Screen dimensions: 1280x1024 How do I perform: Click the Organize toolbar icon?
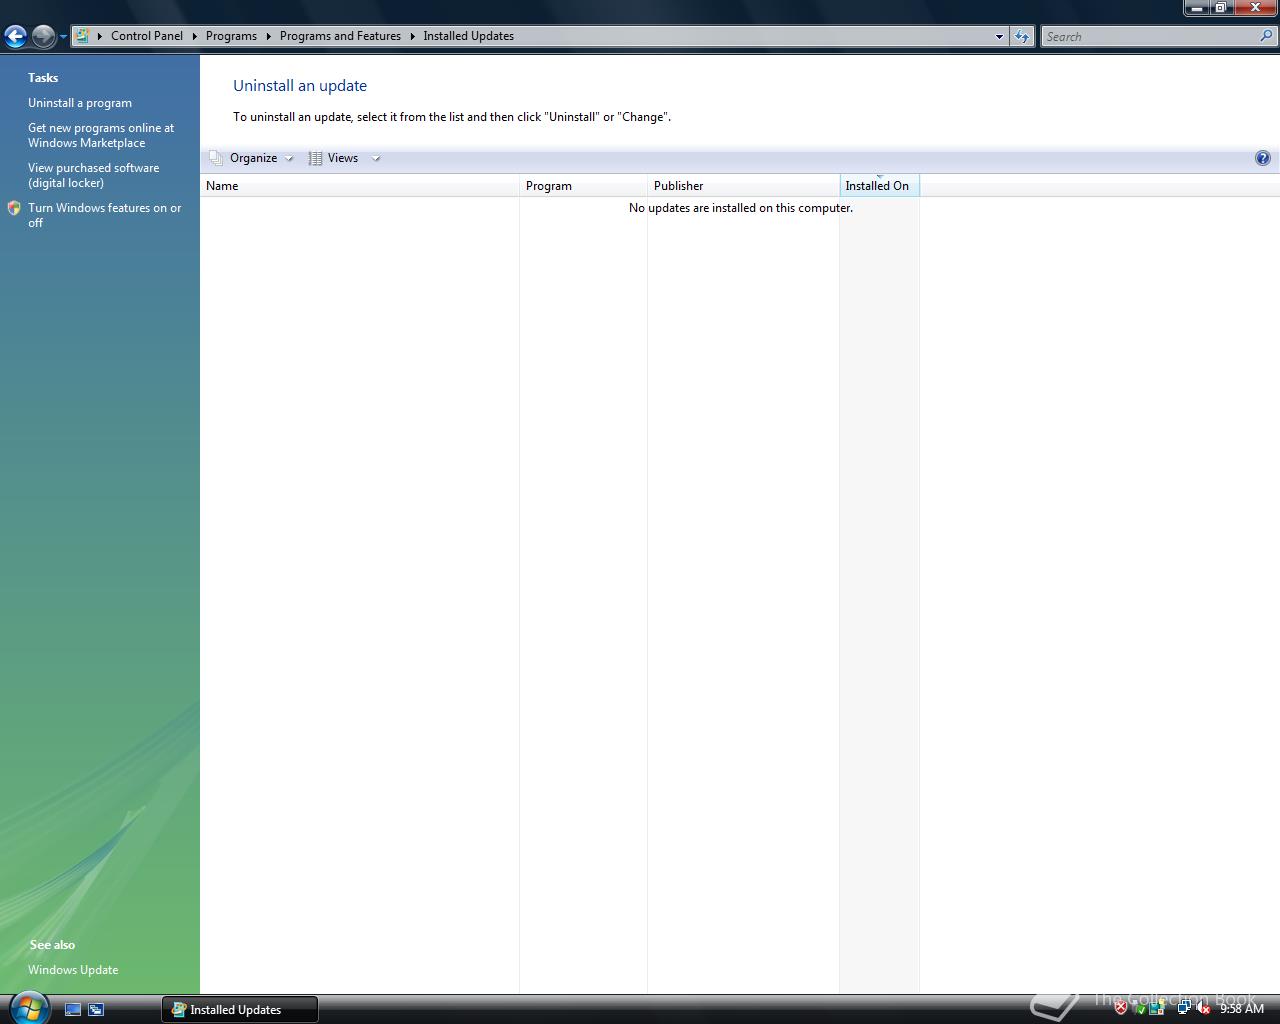[x=215, y=158]
